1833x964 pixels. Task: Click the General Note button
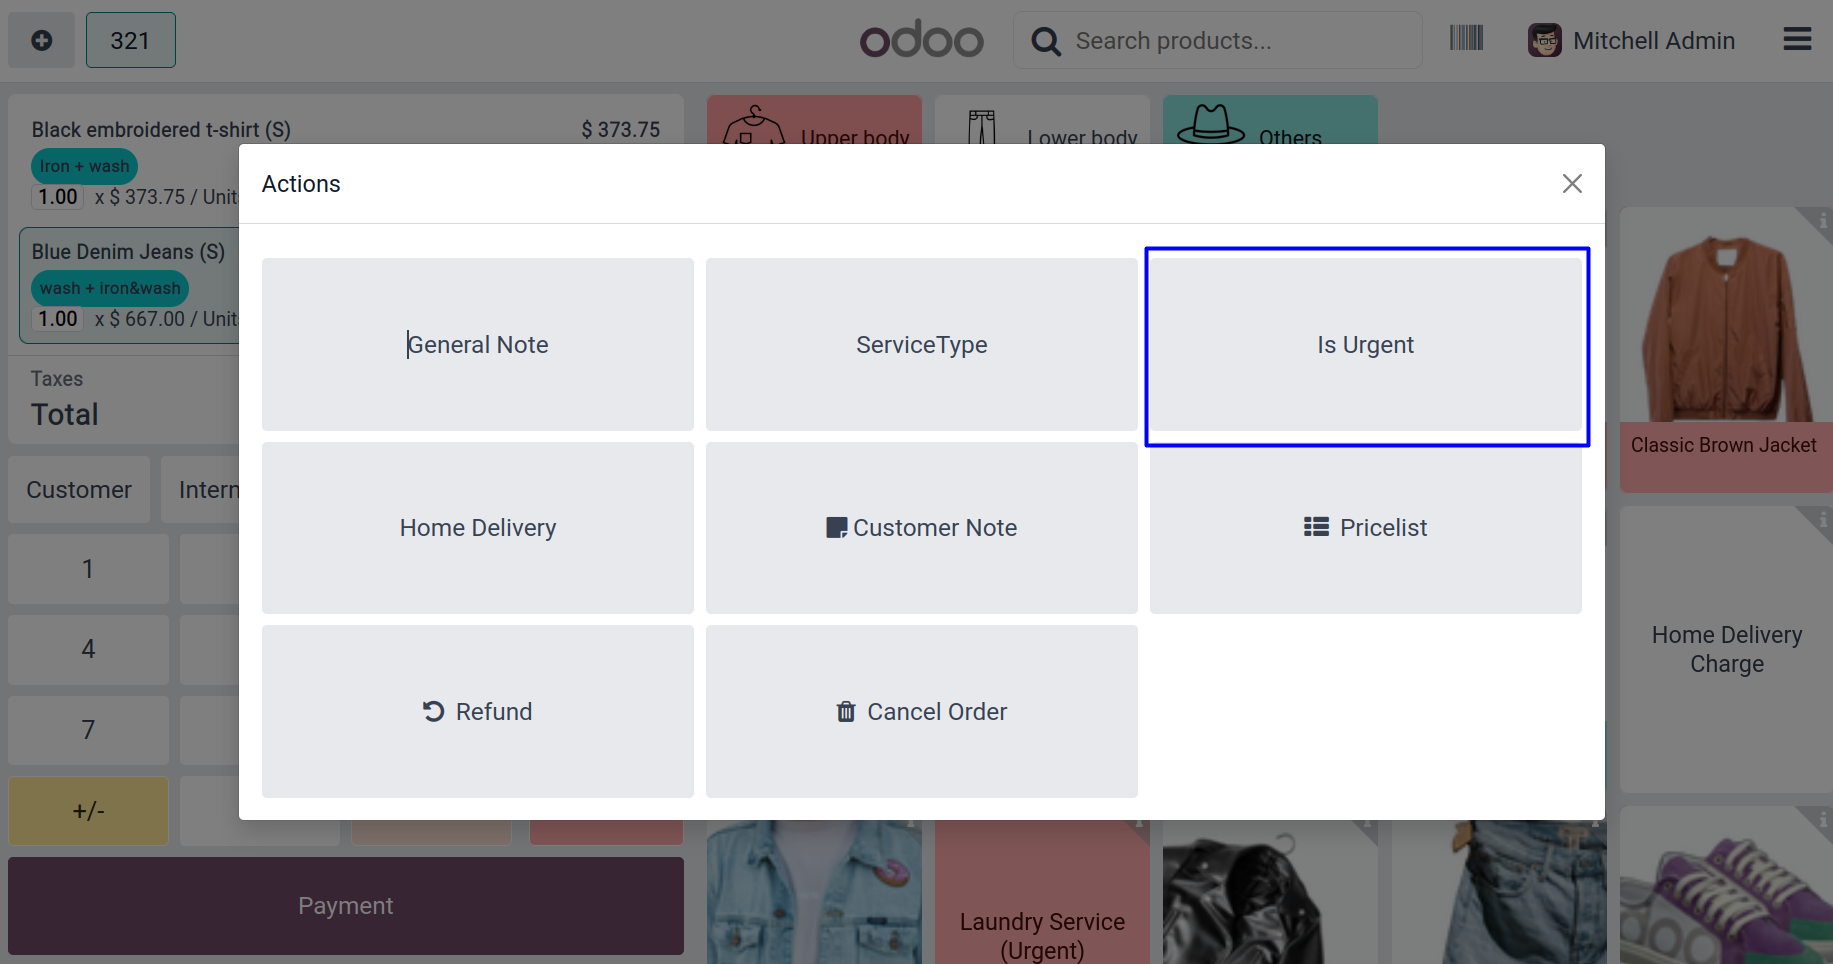478,345
